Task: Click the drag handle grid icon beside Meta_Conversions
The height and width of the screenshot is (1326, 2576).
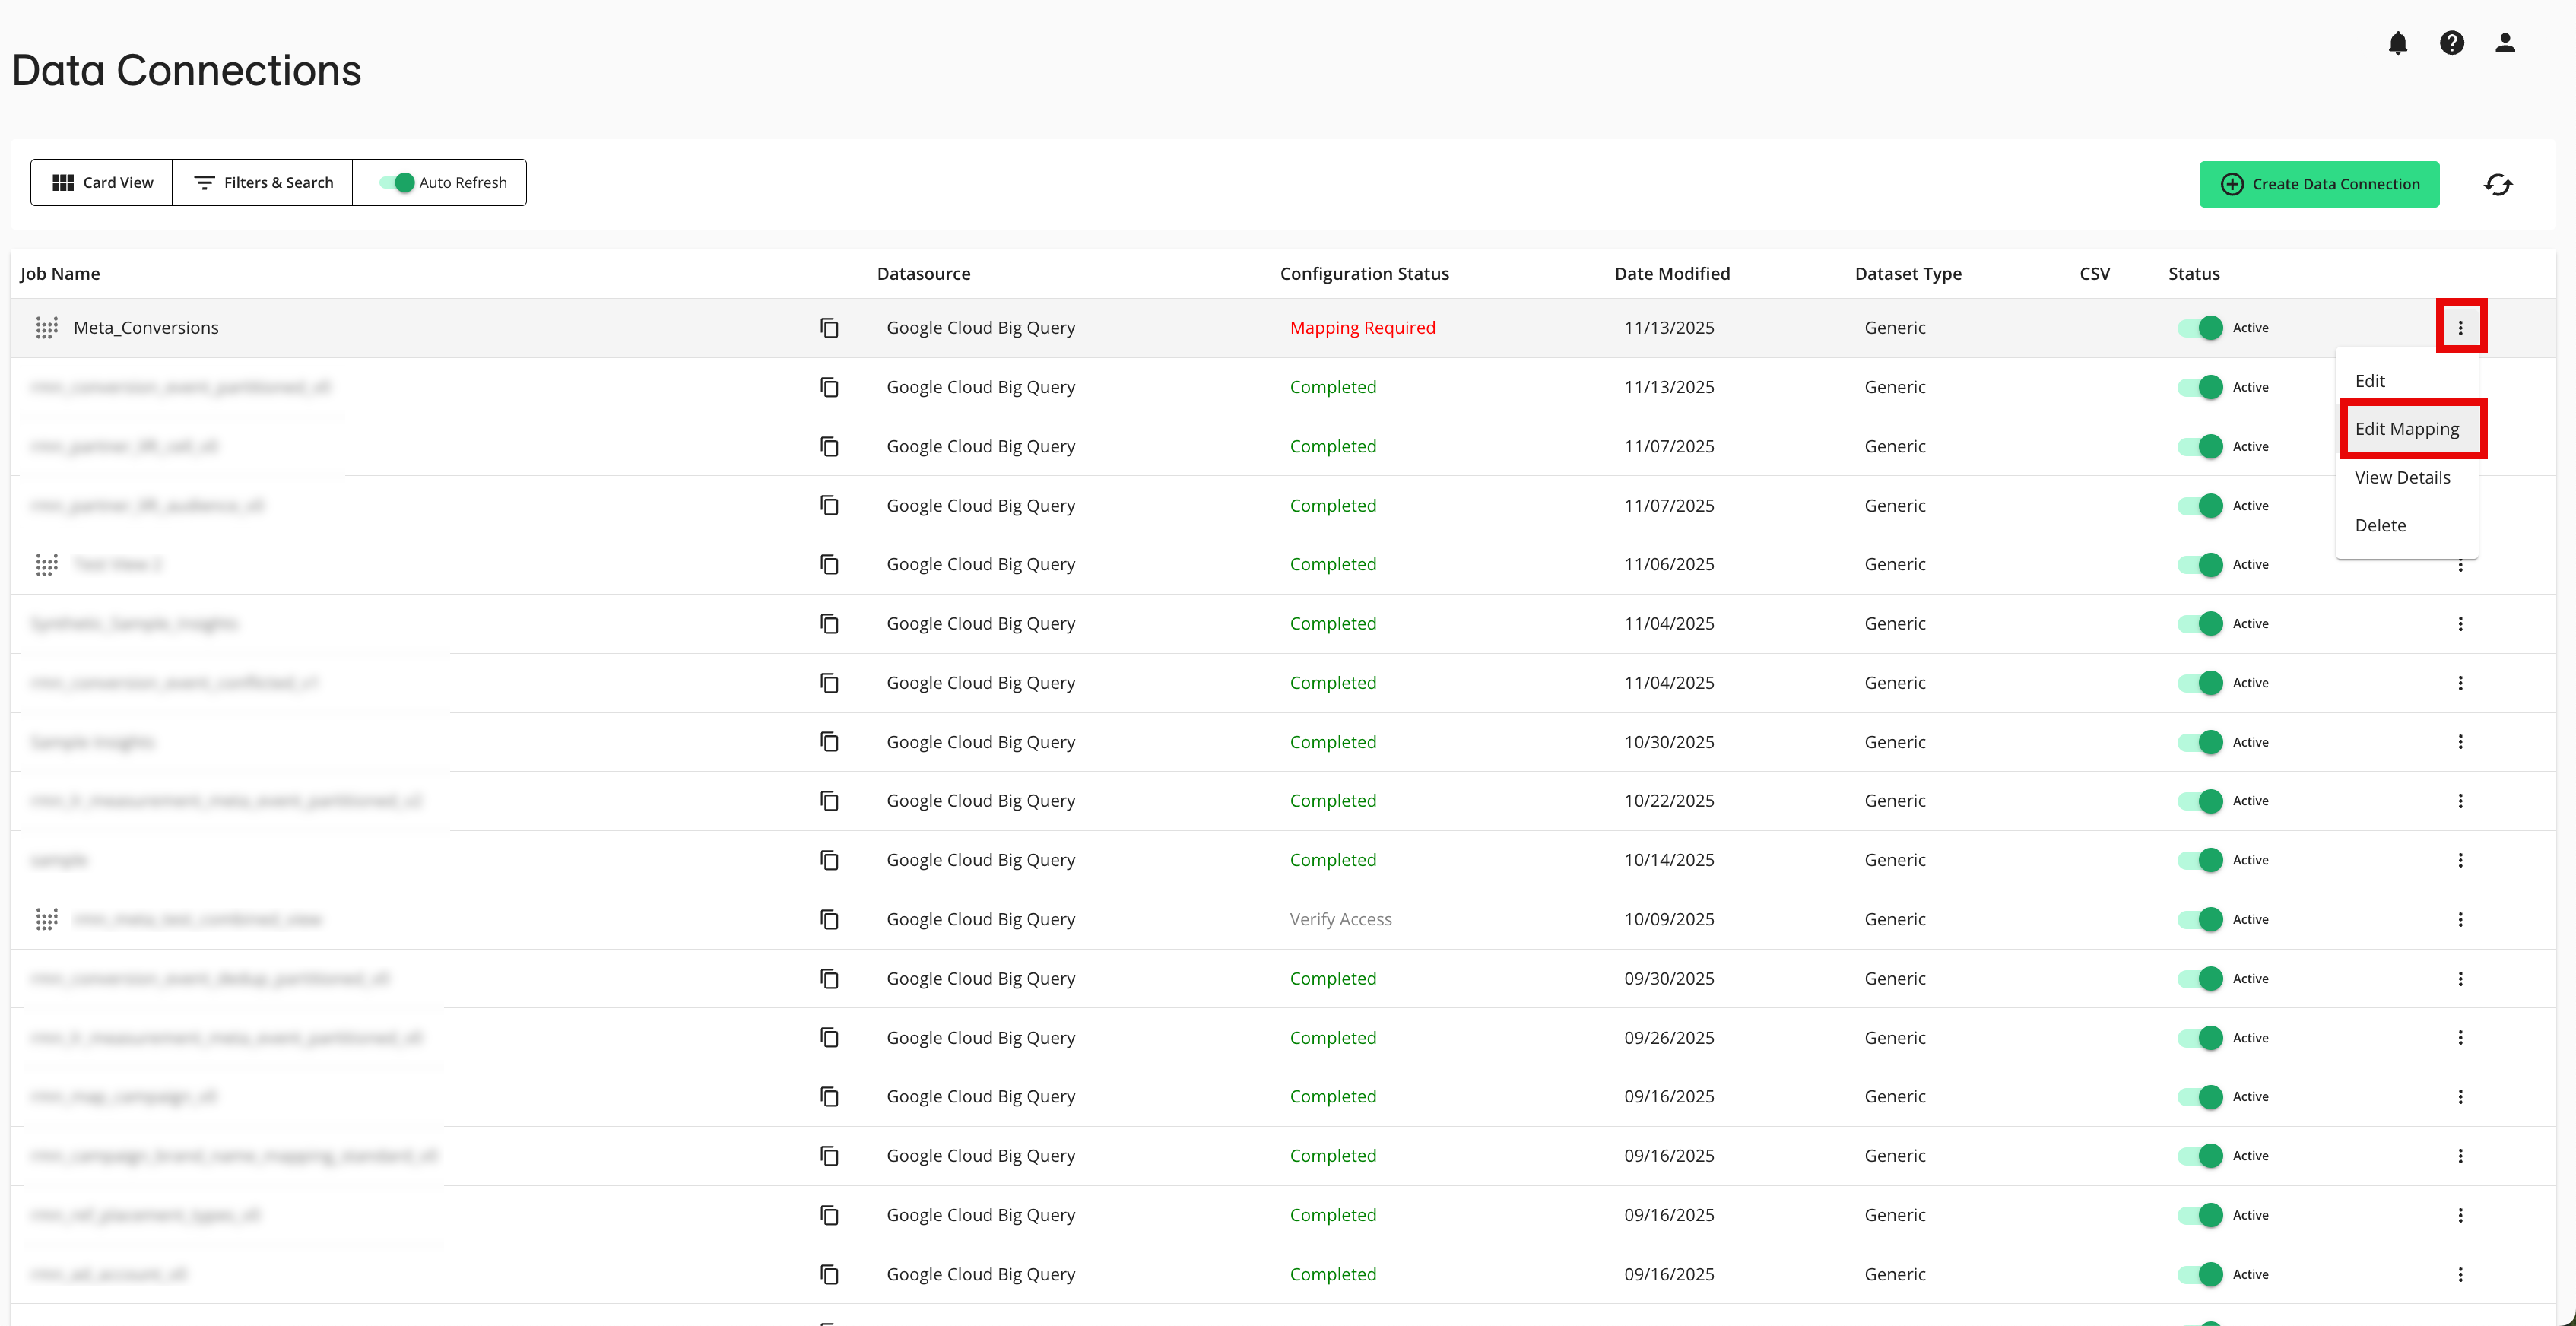Action: (x=45, y=327)
